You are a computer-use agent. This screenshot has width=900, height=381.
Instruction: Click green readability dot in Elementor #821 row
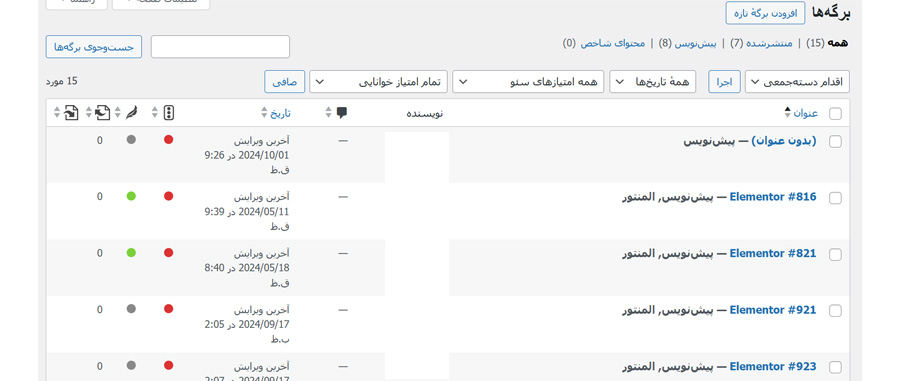(x=131, y=252)
